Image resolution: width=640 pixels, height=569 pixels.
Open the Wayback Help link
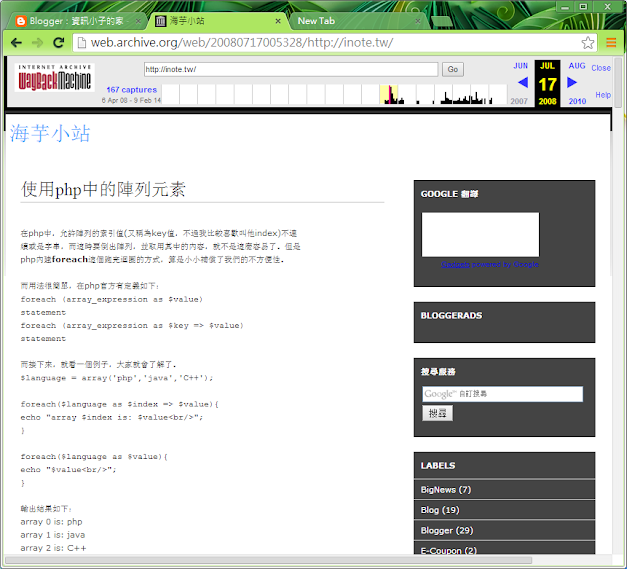pyautogui.click(x=603, y=95)
